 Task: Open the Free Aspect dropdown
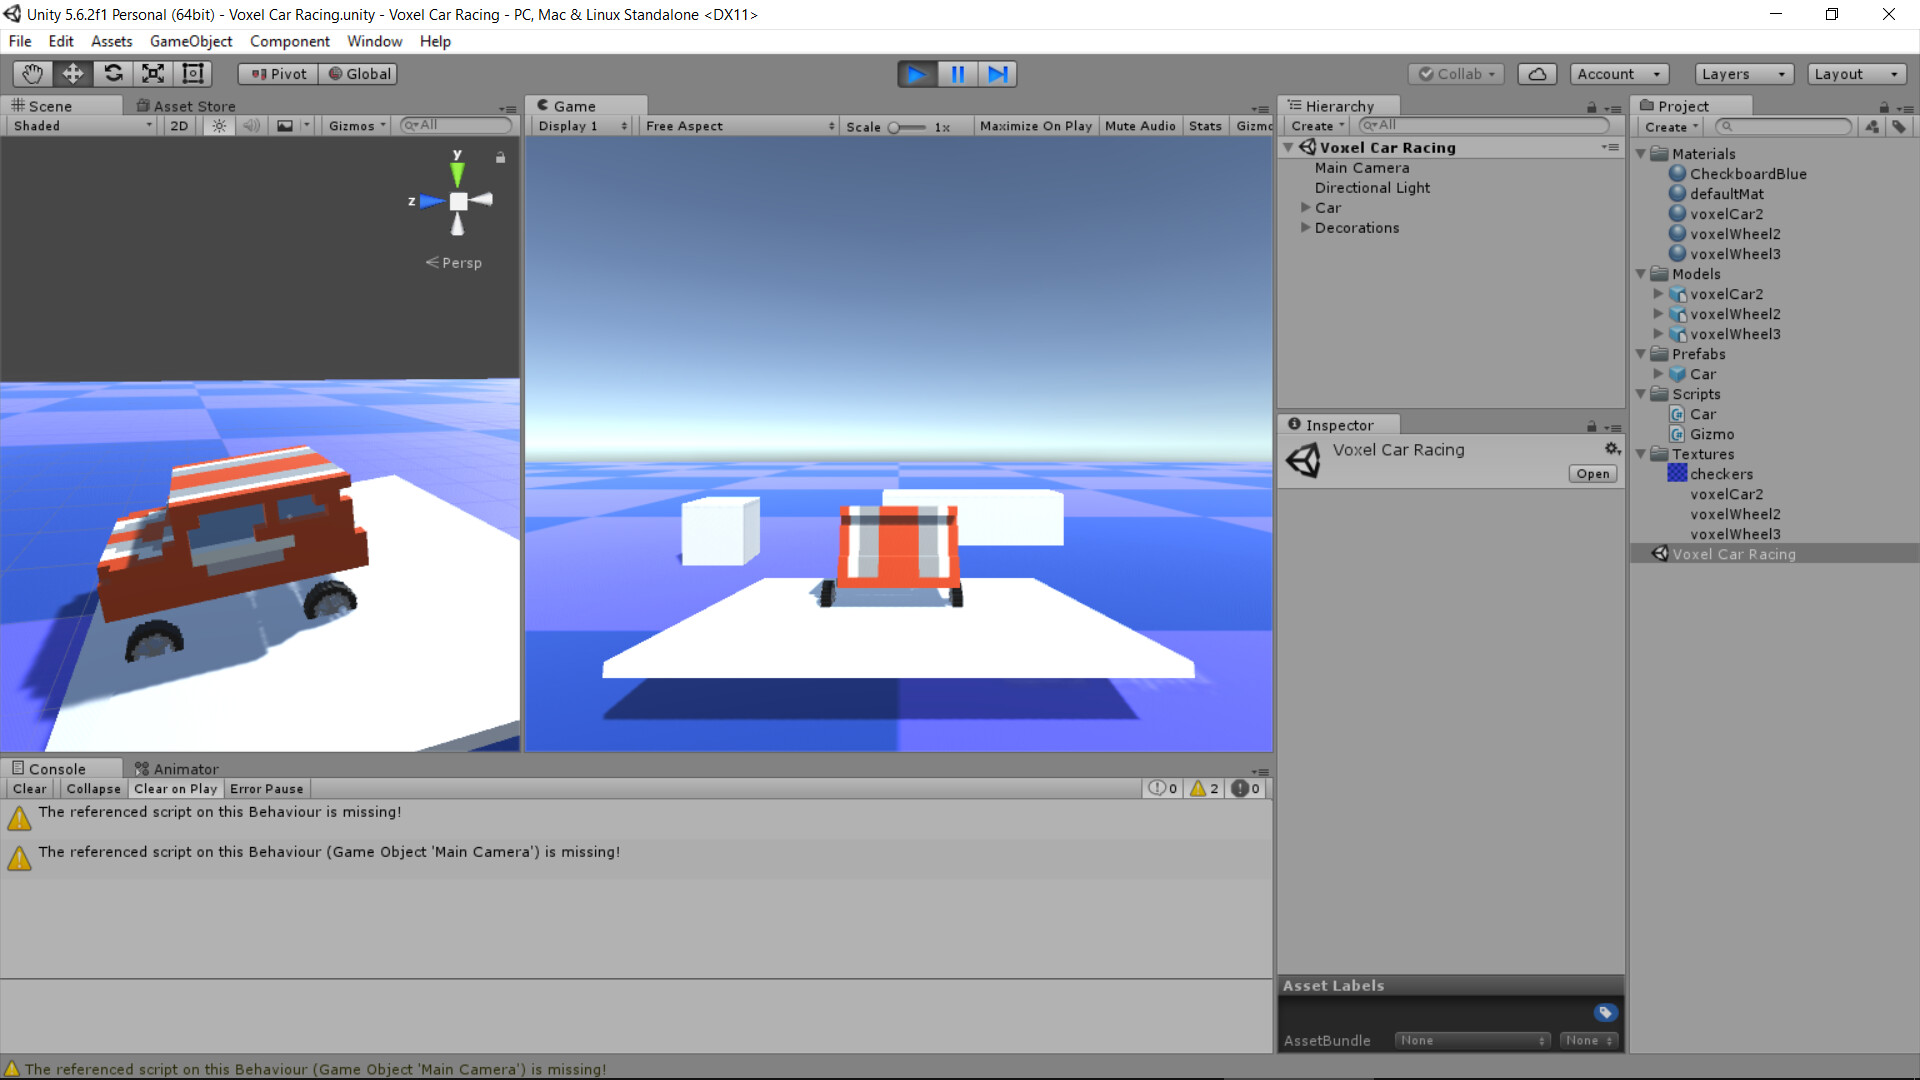point(739,125)
